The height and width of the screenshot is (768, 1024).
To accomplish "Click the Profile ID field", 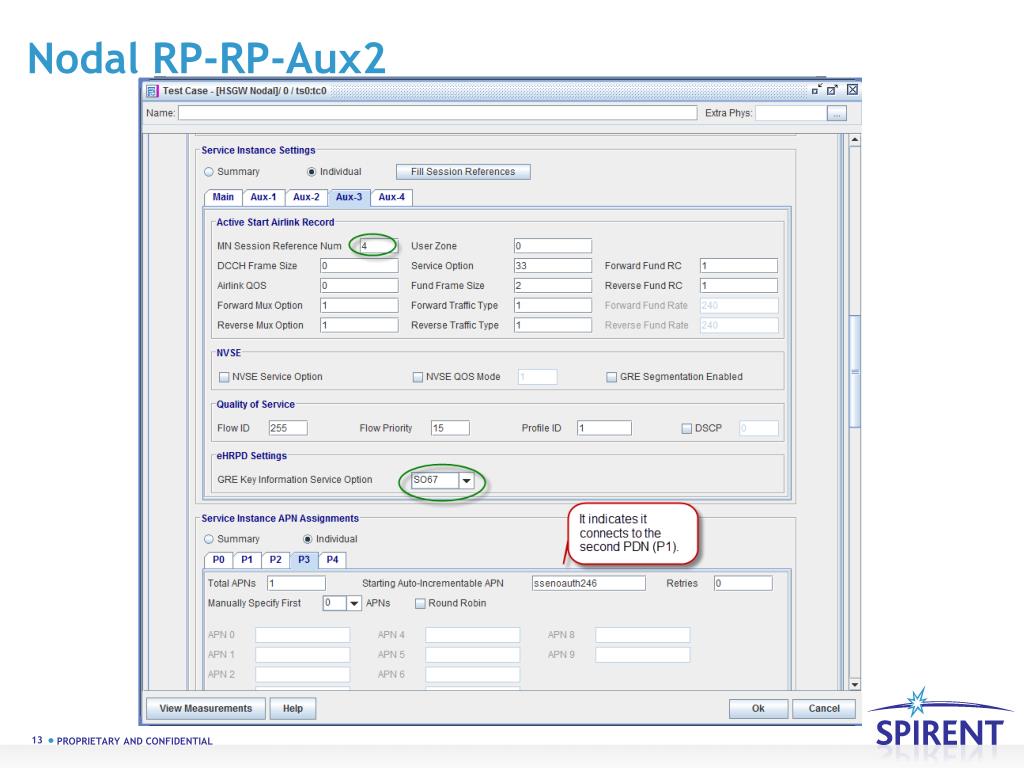I will [x=604, y=428].
